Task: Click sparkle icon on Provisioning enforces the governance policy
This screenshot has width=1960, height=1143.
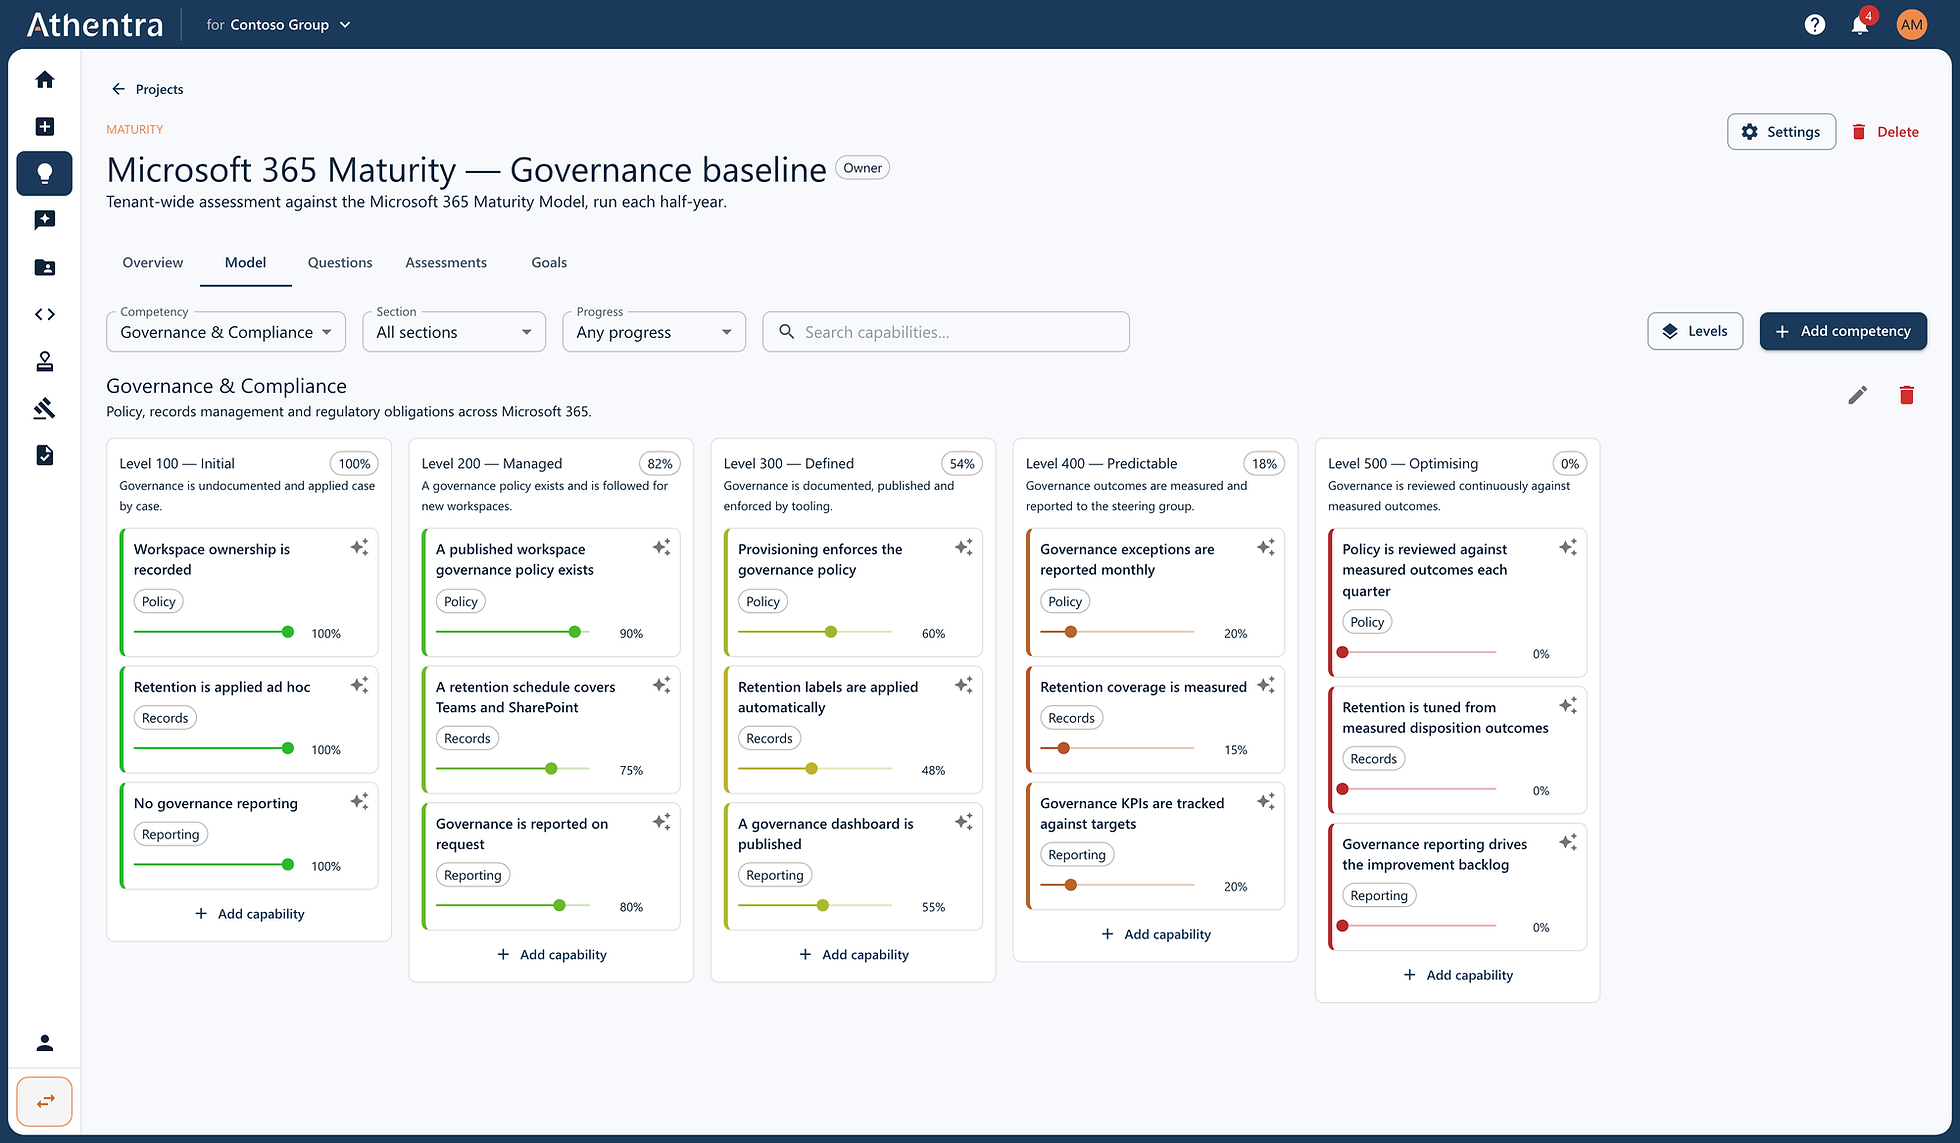Action: coord(964,547)
